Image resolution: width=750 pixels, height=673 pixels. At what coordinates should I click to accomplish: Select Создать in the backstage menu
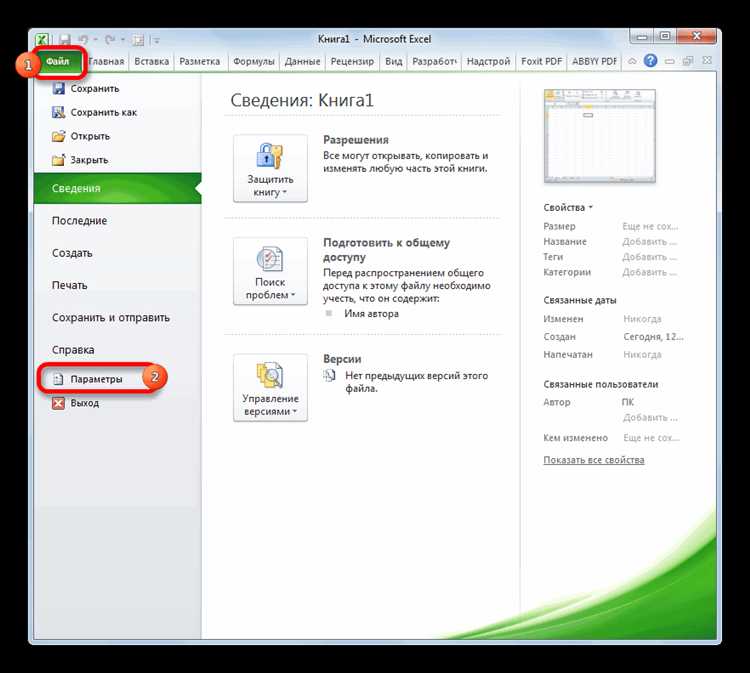tap(72, 253)
